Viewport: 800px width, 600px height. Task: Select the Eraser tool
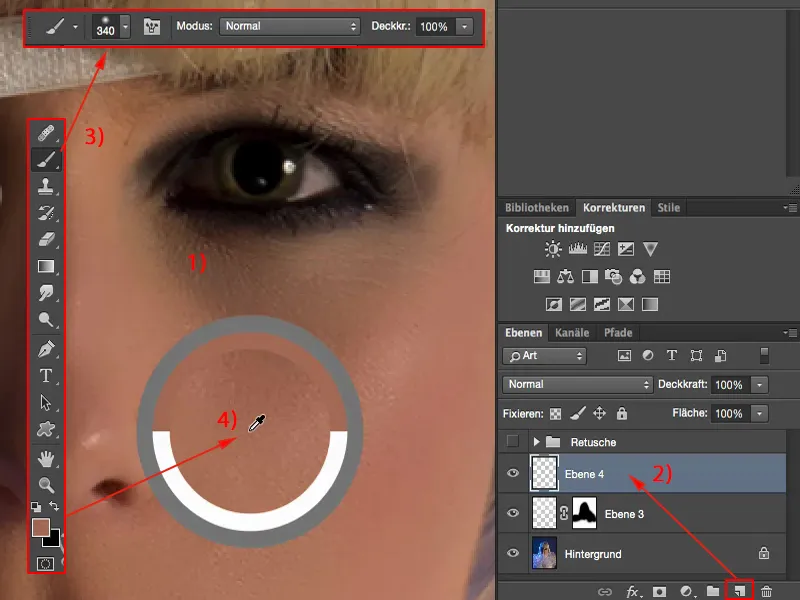coord(46,239)
